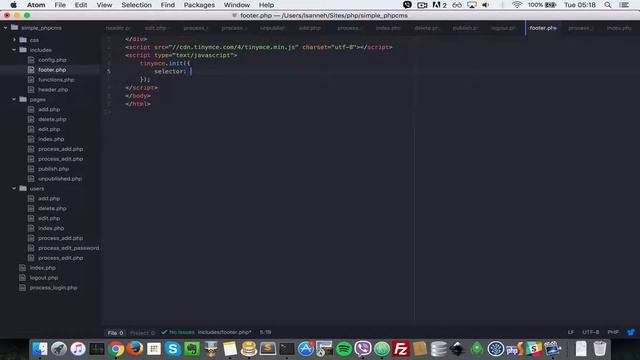Open the Apple menu
Image resolution: width=640 pixels, height=360 pixels.
pyautogui.click(x=13, y=5)
